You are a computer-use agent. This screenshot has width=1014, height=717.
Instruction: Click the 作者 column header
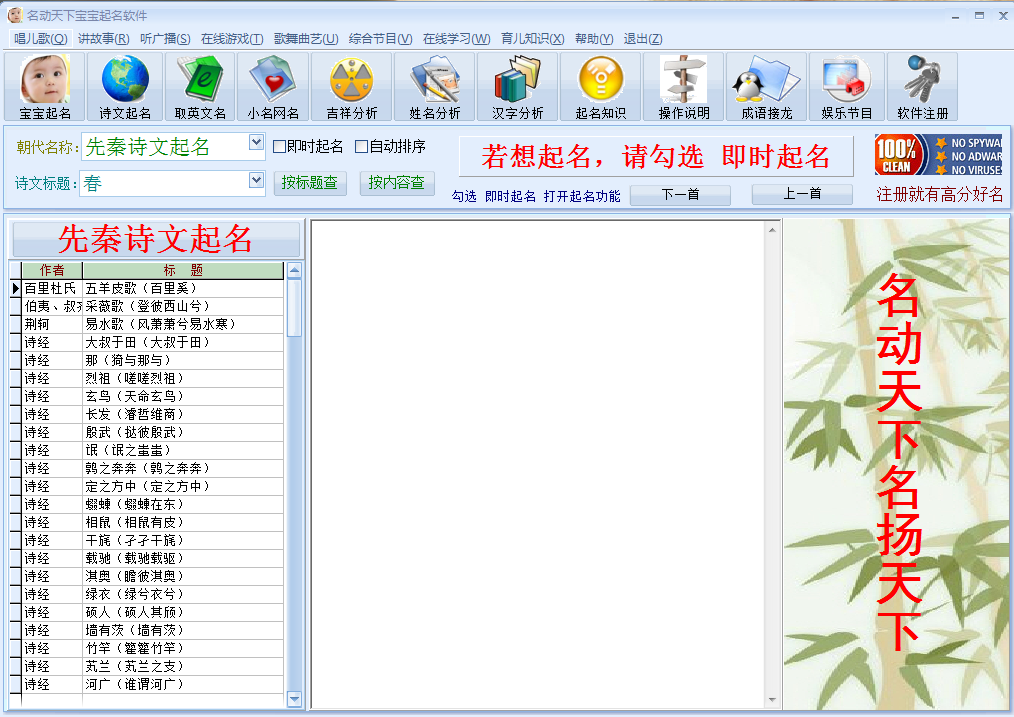(x=52, y=270)
